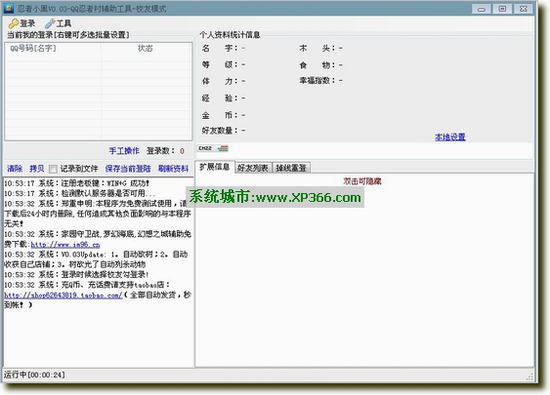The image size is (550, 395).
Task: Switch to the 好友列表 tab
Action: pos(253,168)
